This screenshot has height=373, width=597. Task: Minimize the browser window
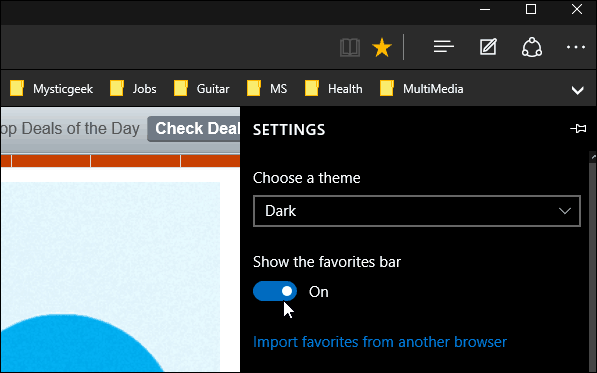click(485, 10)
